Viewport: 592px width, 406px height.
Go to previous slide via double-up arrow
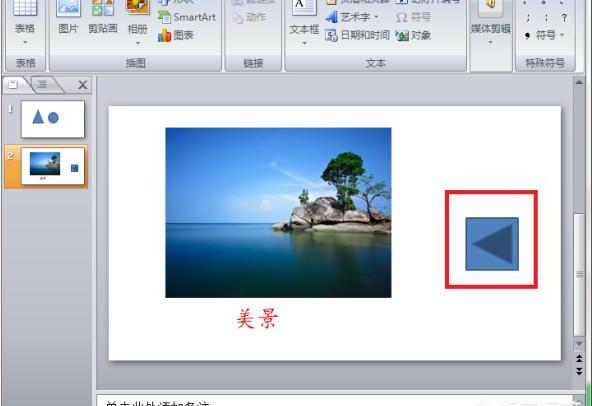[579, 358]
